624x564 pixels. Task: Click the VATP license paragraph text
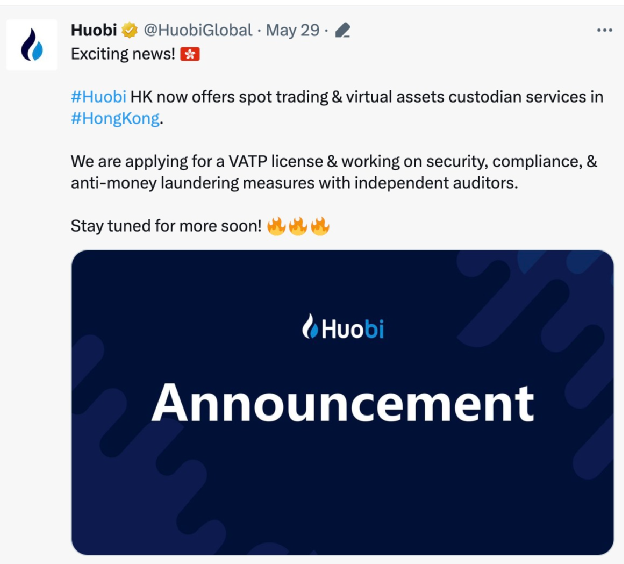pyautogui.click(x=334, y=172)
